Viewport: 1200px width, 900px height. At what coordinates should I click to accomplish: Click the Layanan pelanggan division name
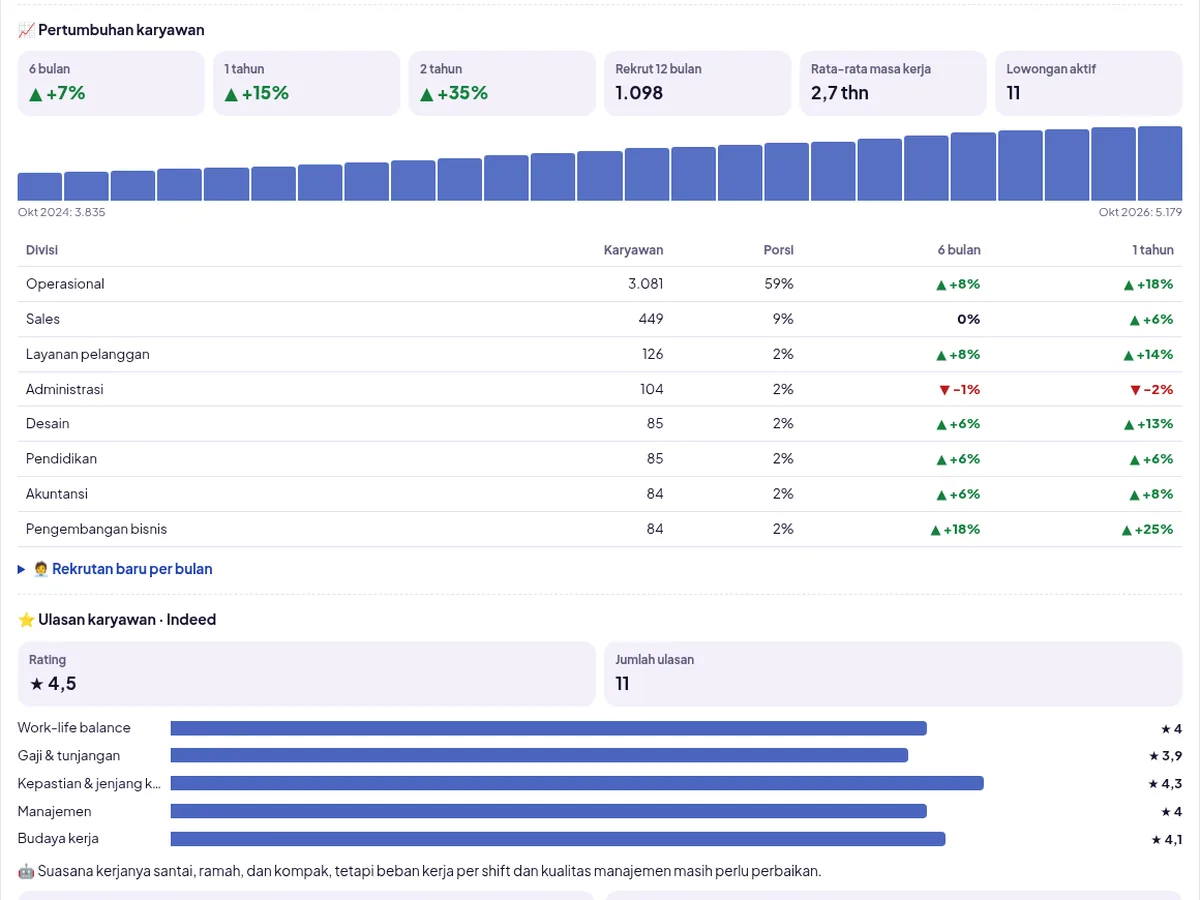[88, 354]
